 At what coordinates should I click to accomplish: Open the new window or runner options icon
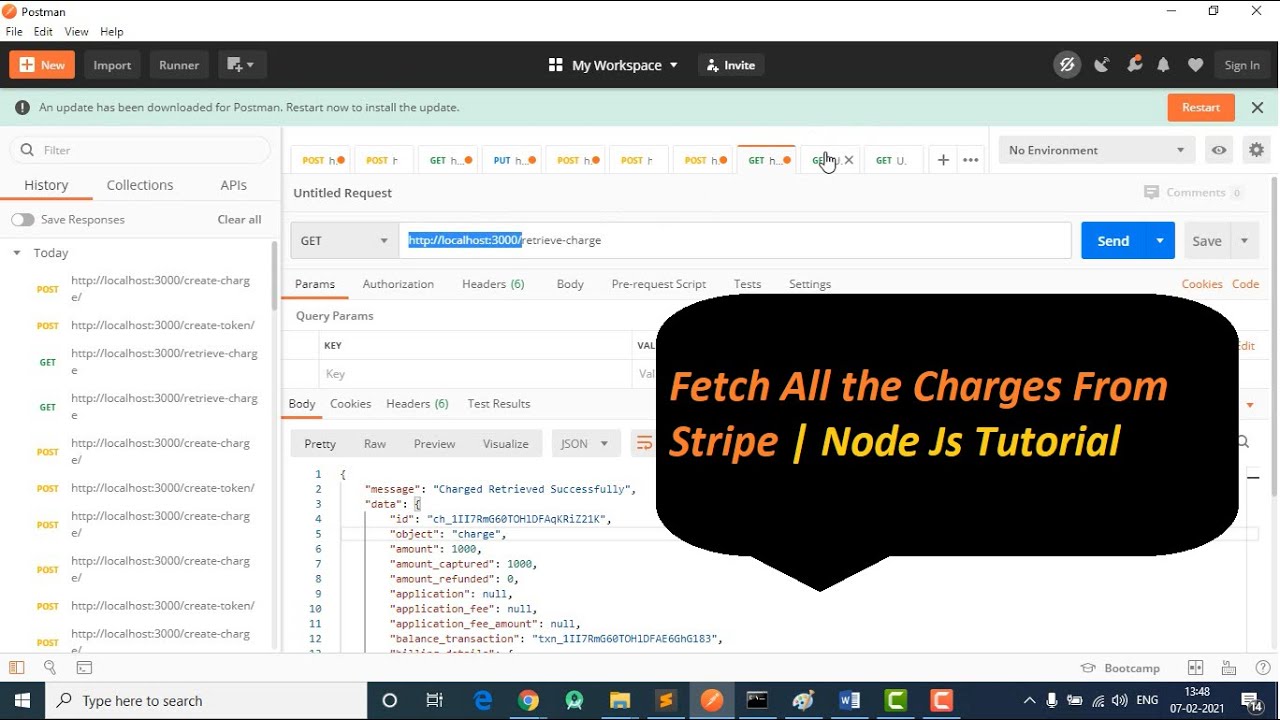[x=240, y=65]
